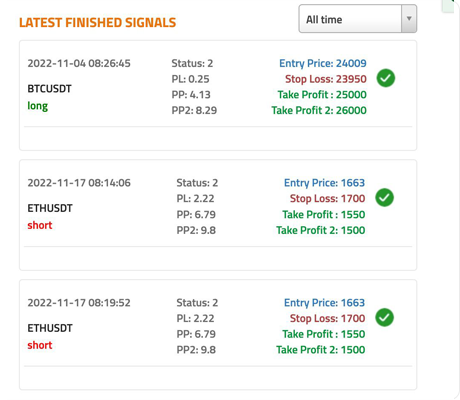
Task: Click Entry Price: 24009
Action: [x=323, y=63]
